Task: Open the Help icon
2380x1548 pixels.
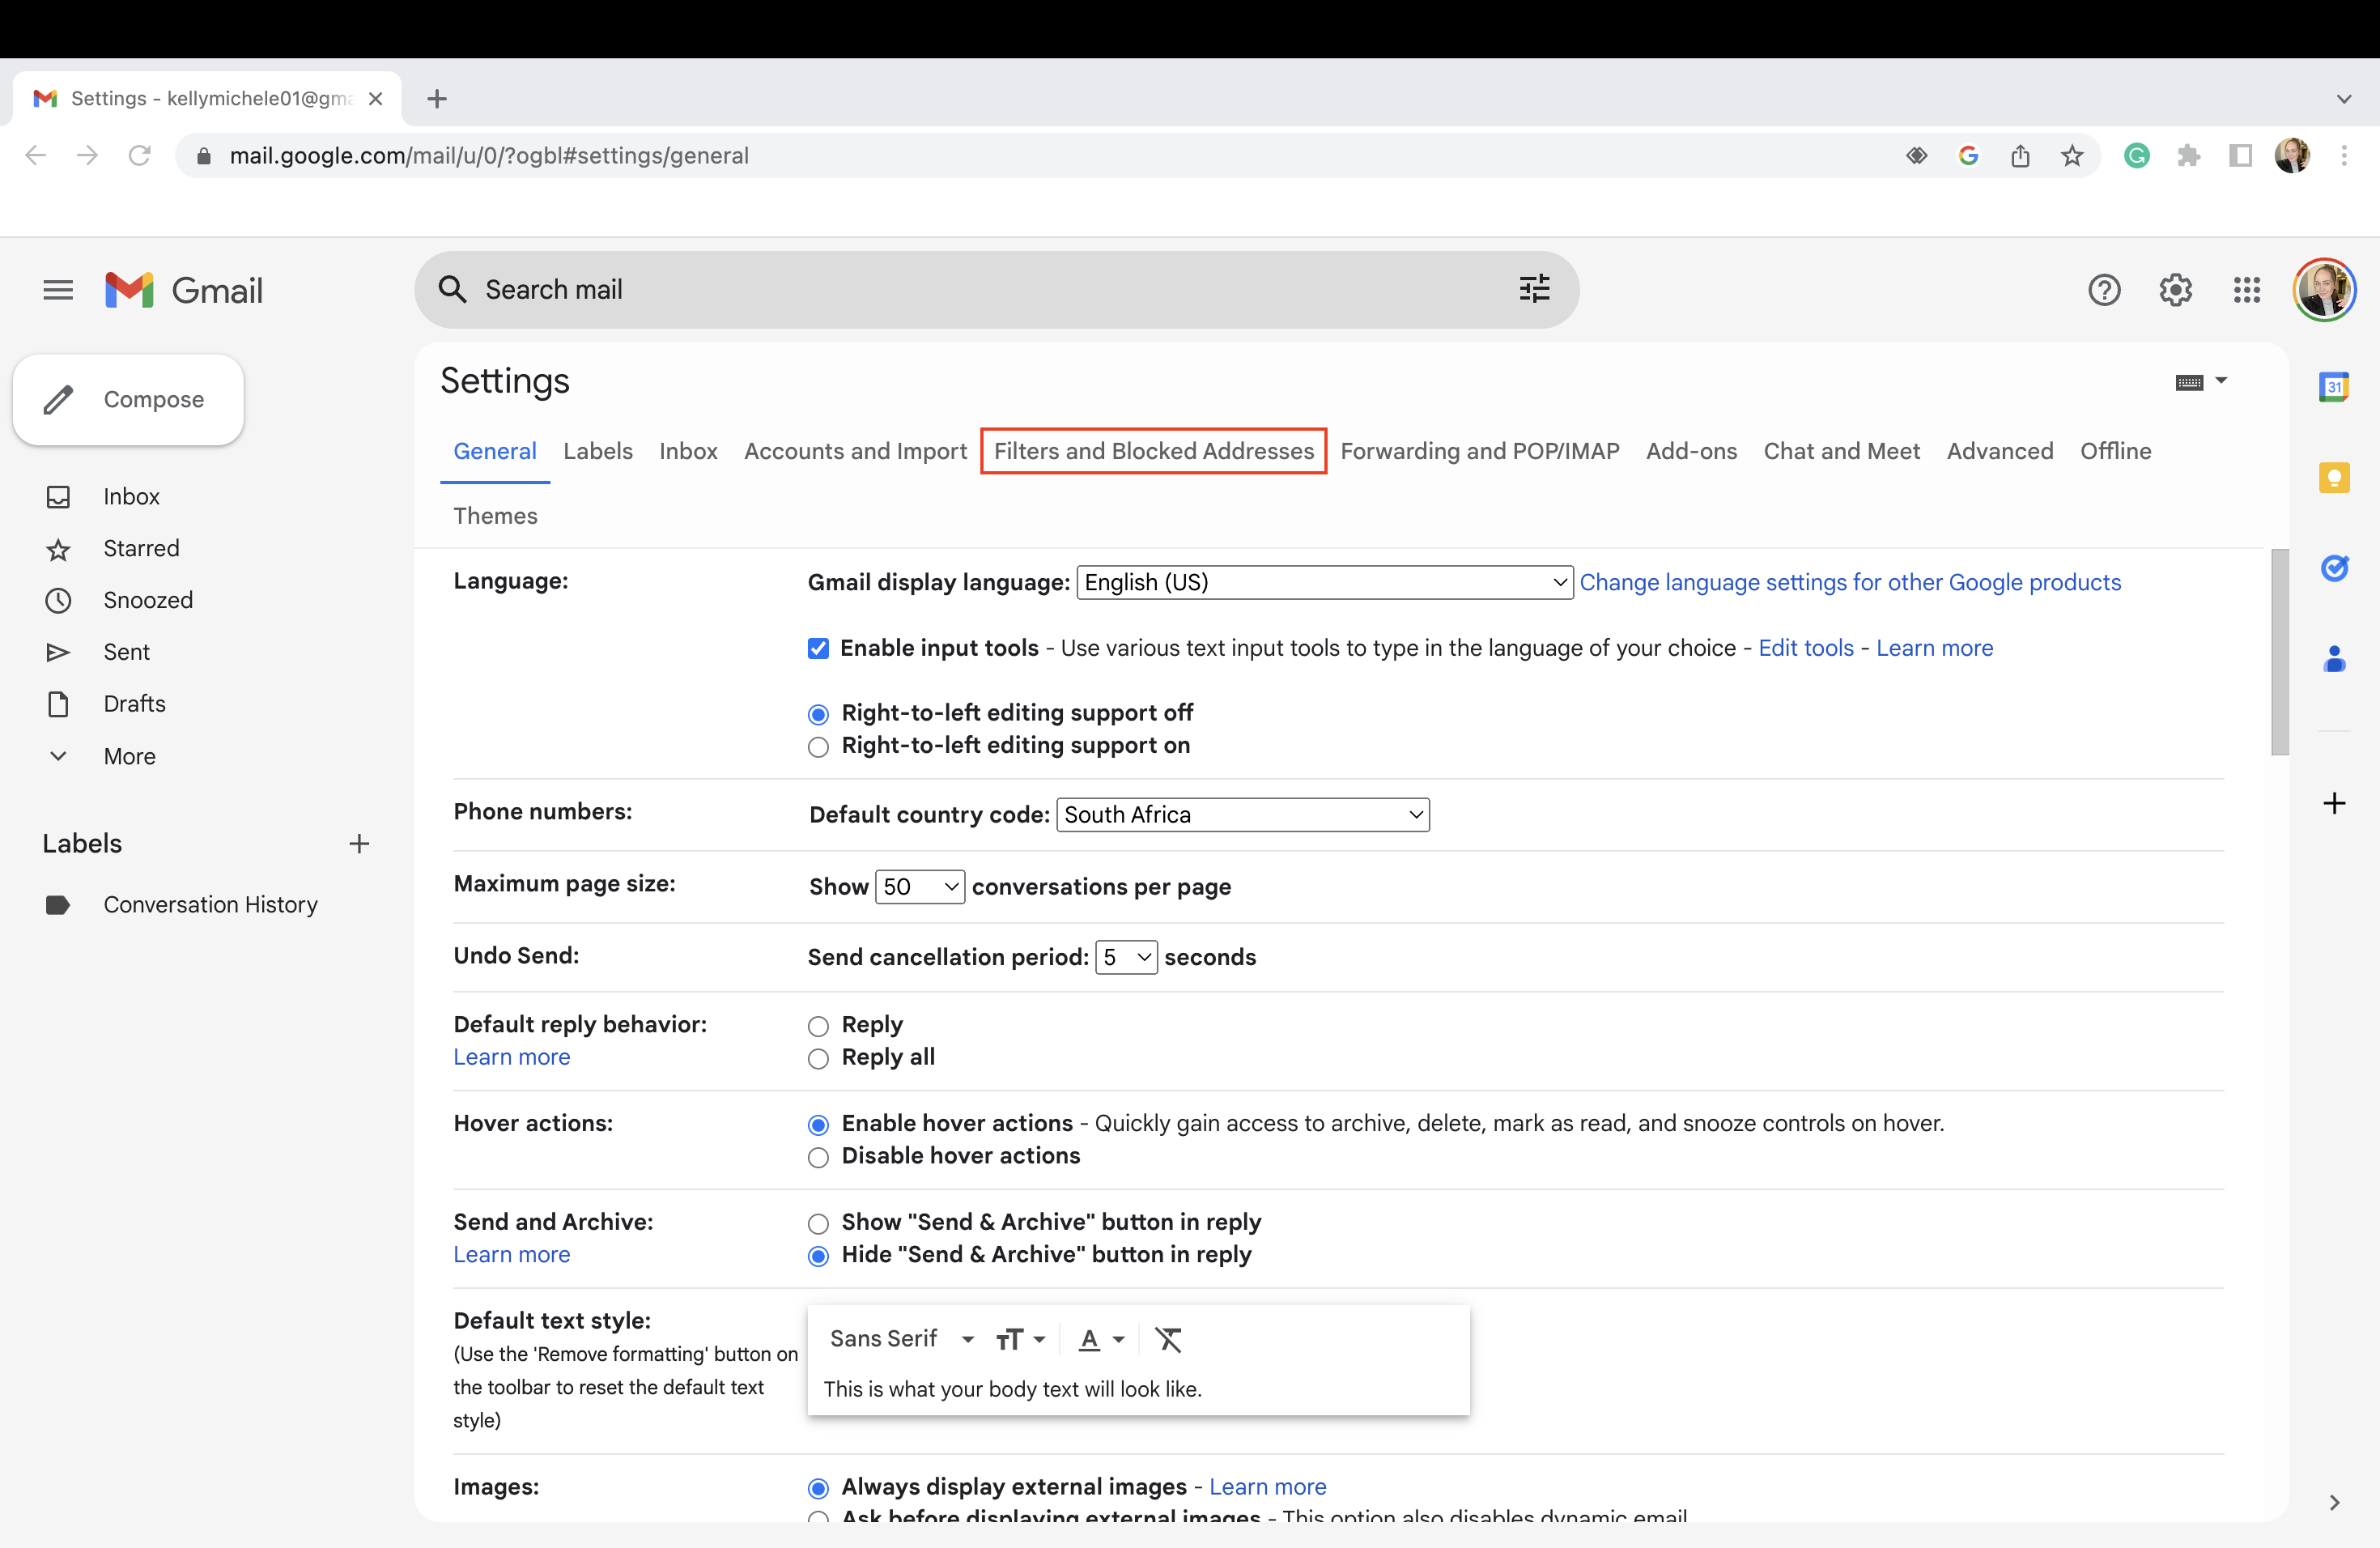Action: (2105, 289)
